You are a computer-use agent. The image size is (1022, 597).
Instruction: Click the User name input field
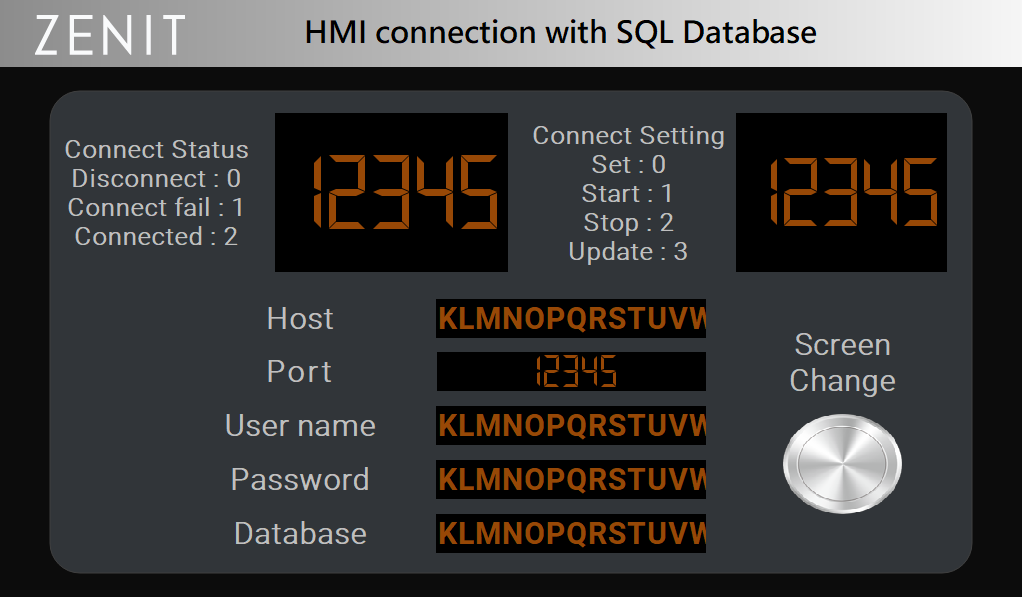point(571,426)
